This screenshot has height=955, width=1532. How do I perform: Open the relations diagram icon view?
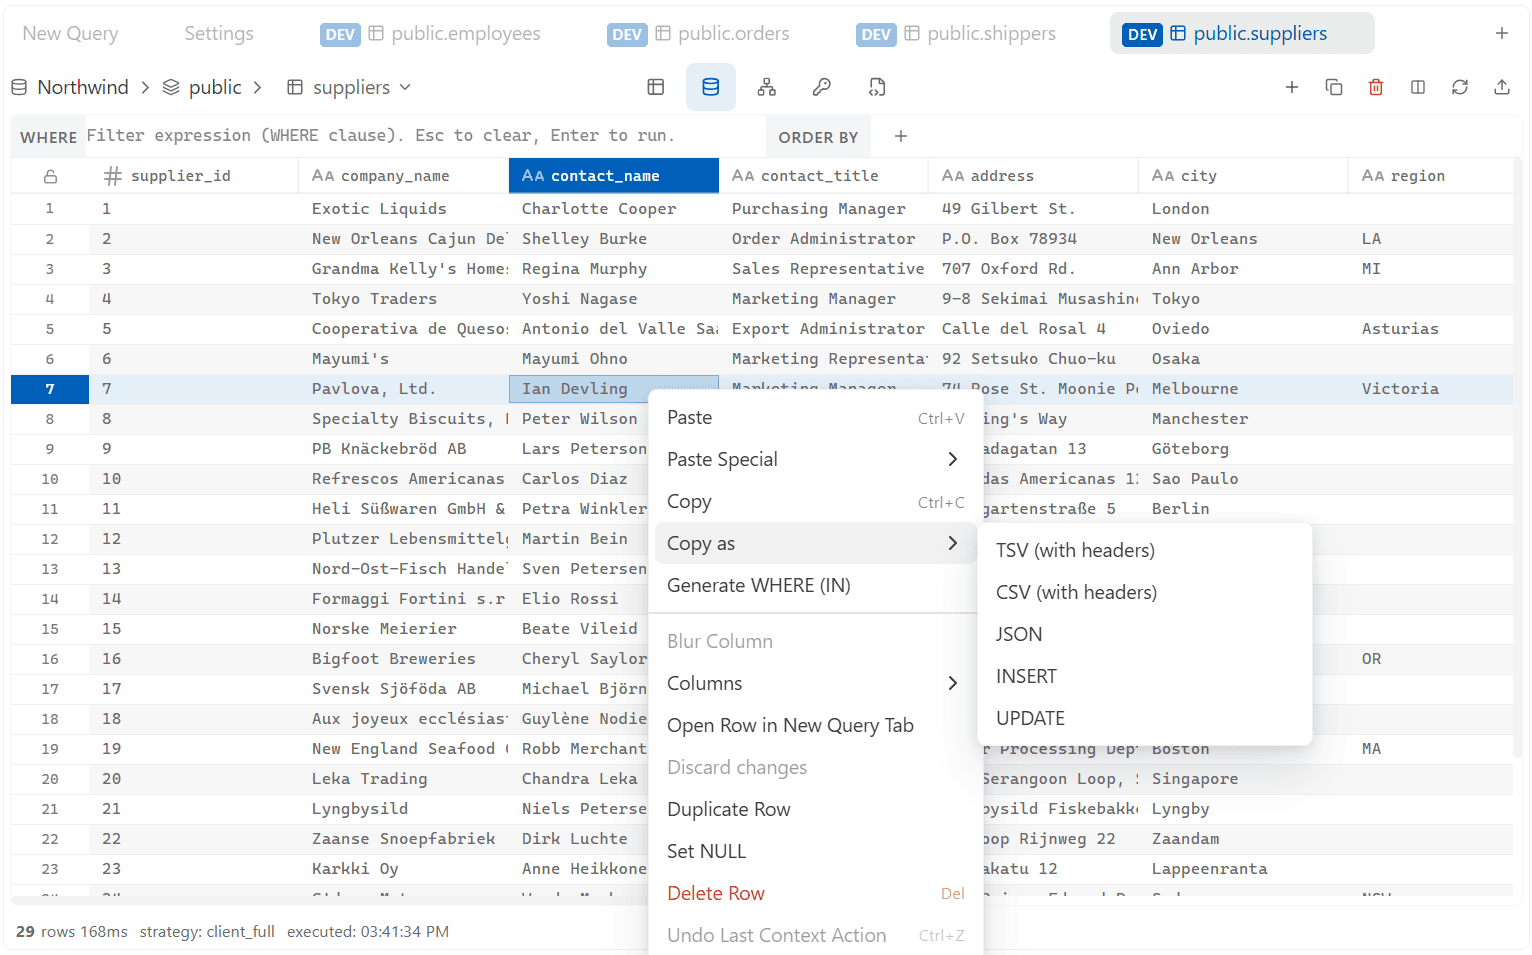[x=767, y=87]
